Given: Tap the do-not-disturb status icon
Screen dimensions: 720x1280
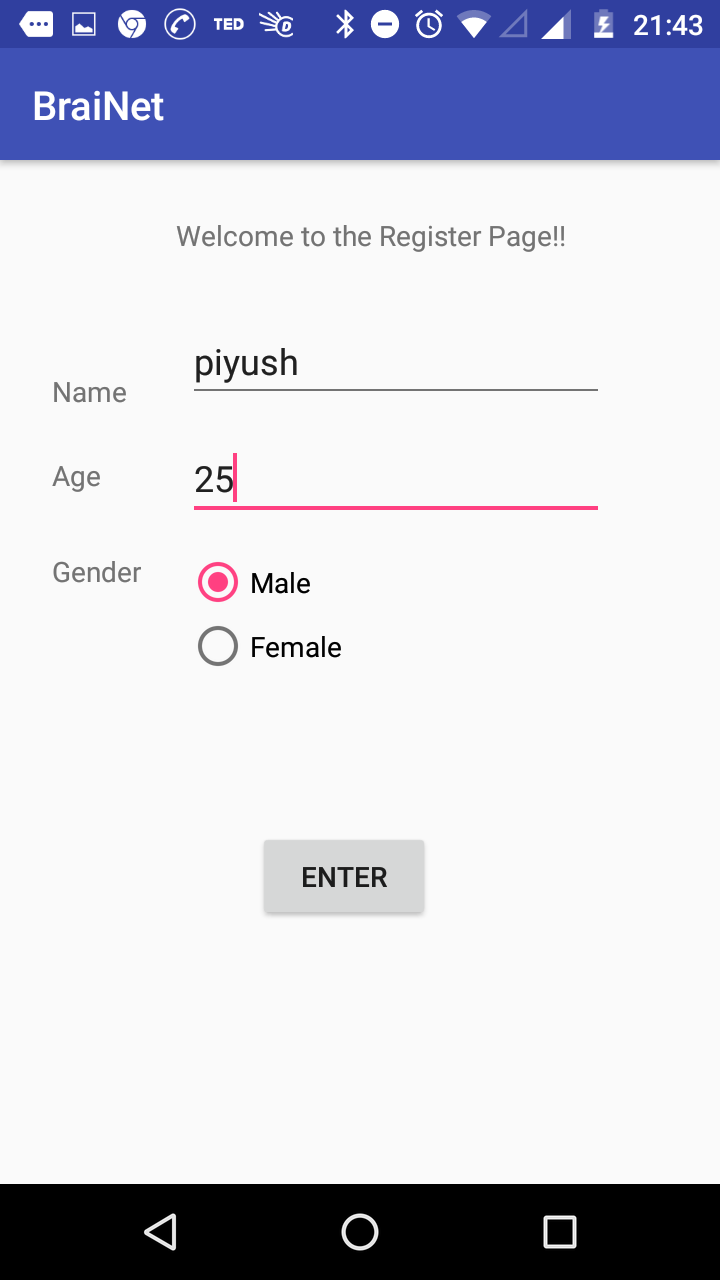Looking at the screenshot, I should pos(385,24).
